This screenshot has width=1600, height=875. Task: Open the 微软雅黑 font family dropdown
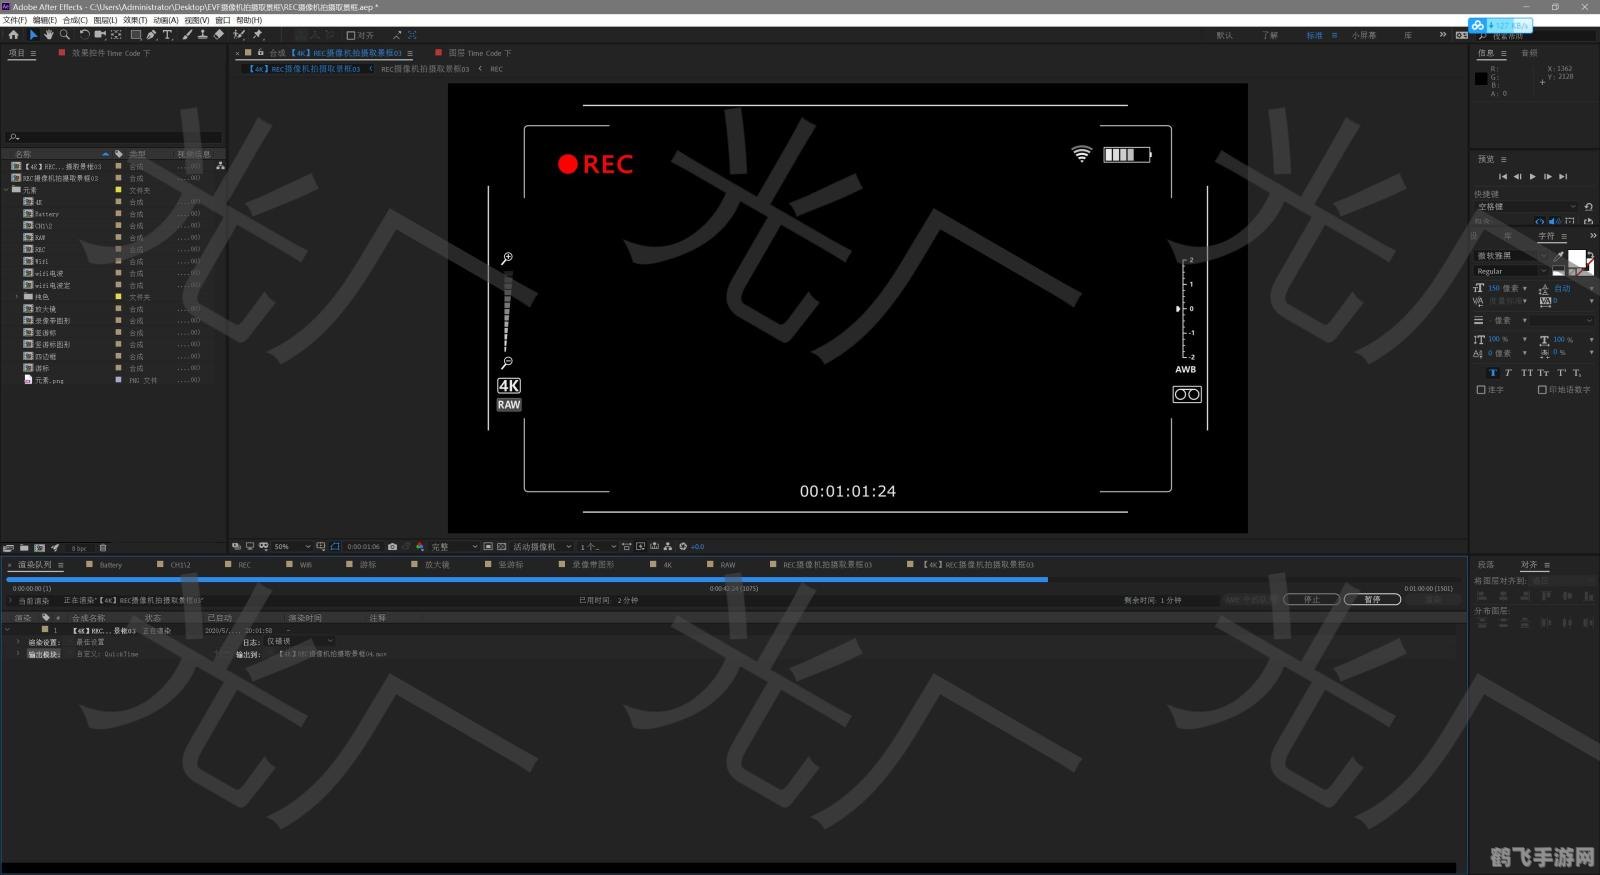click(x=1512, y=256)
